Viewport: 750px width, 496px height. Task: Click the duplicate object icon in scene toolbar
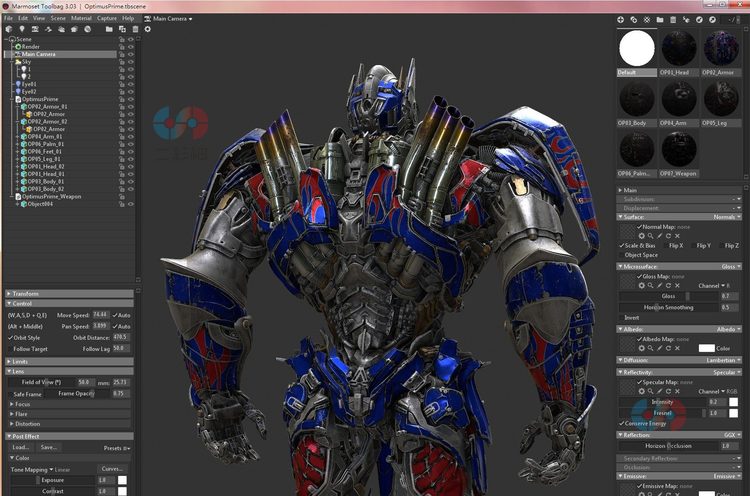point(122,29)
